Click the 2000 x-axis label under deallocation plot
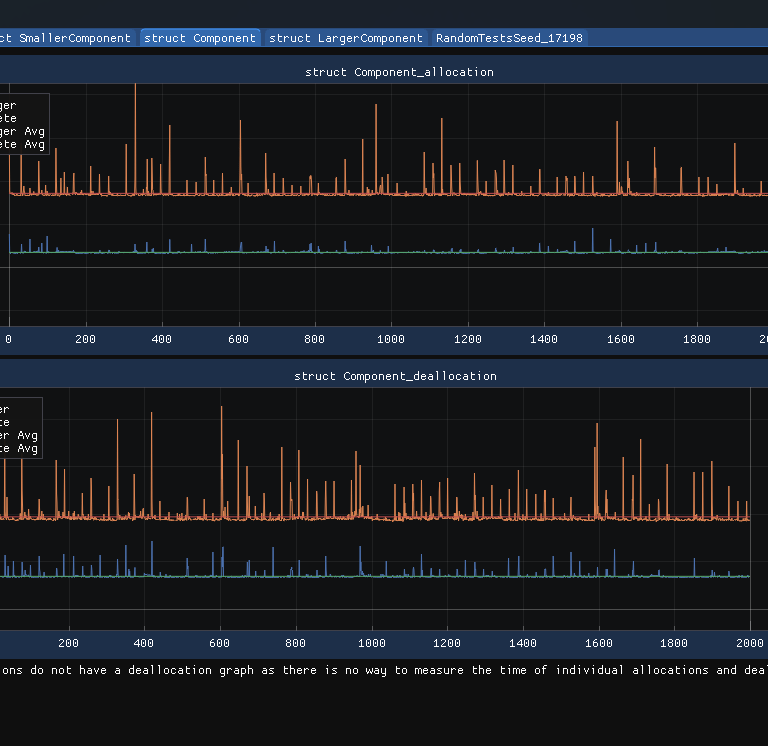This screenshot has width=768, height=746. click(750, 643)
